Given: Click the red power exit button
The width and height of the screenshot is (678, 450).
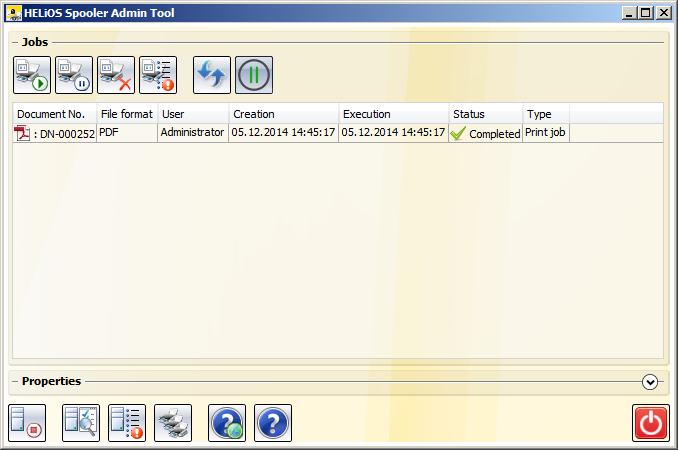Looking at the screenshot, I should (651, 423).
